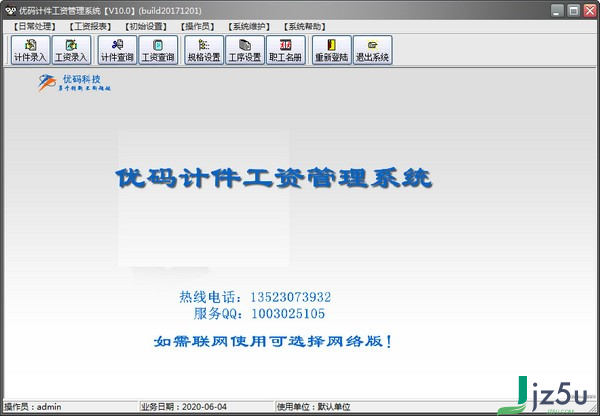
Task: Open the 初始设置 menu
Action: pos(146,26)
